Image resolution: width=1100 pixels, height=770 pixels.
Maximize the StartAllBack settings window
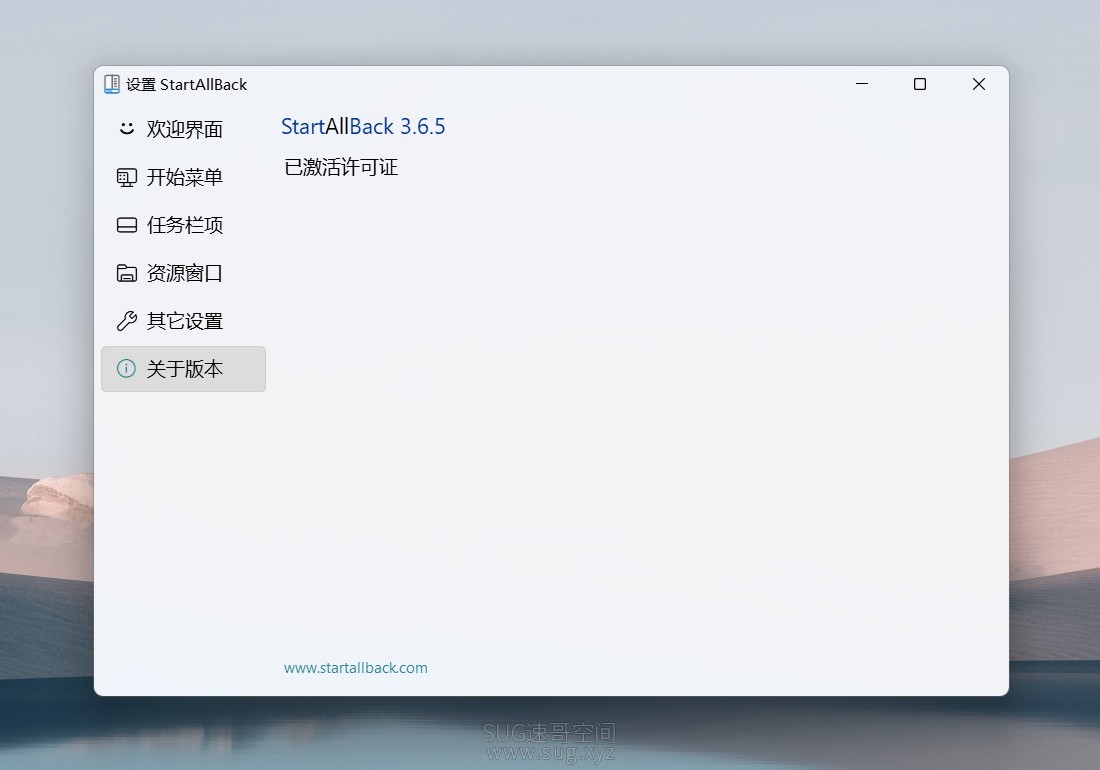(x=920, y=84)
